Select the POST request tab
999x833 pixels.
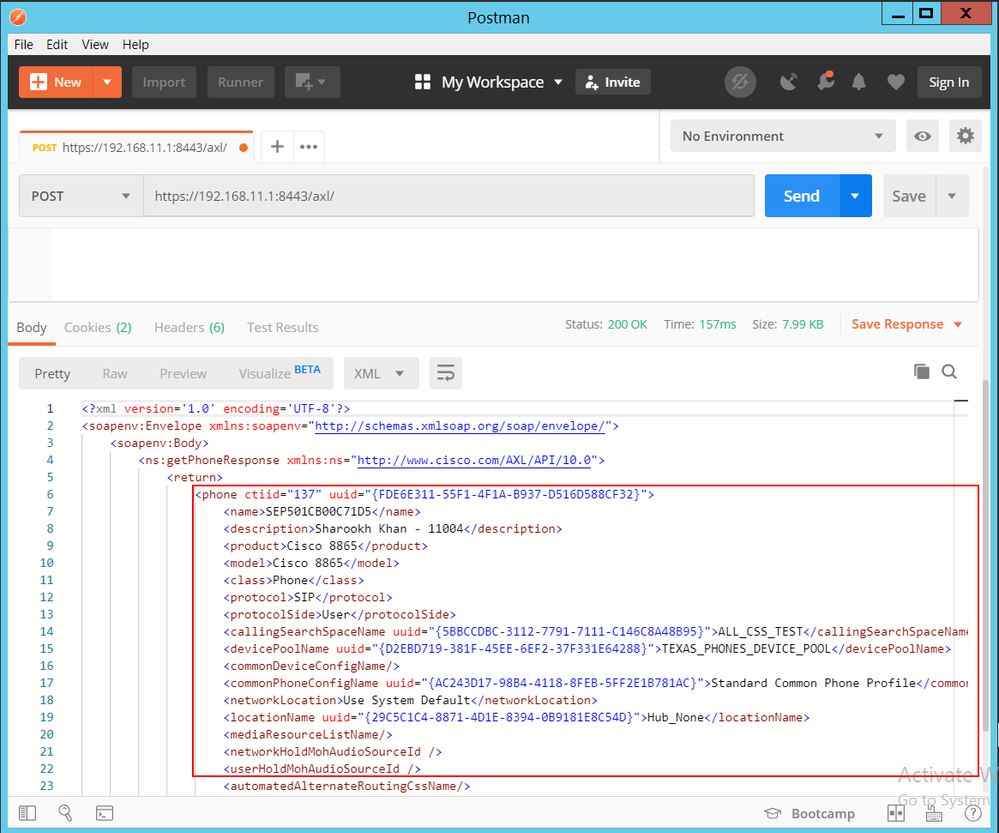tap(136, 147)
